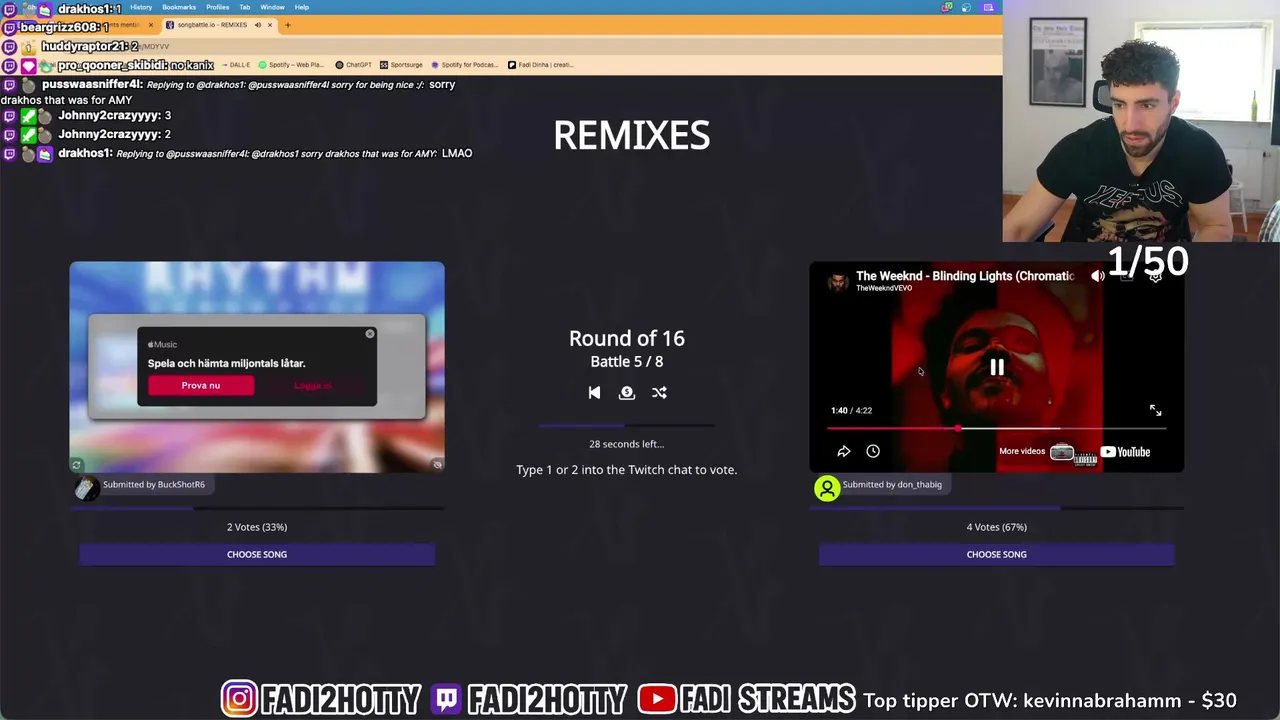
Task: Click the shuffle icon under Battle 5 / 8
Action: 659,393
